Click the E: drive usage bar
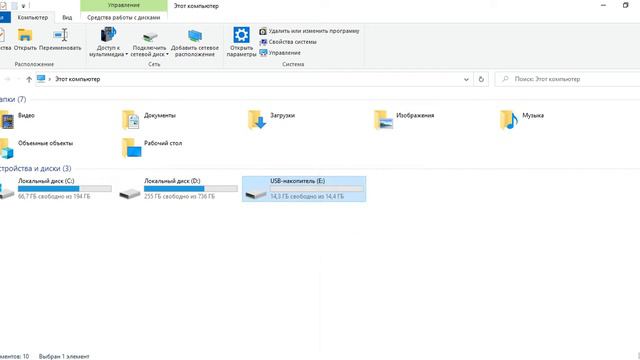The image size is (640, 360). click(317, 189)
